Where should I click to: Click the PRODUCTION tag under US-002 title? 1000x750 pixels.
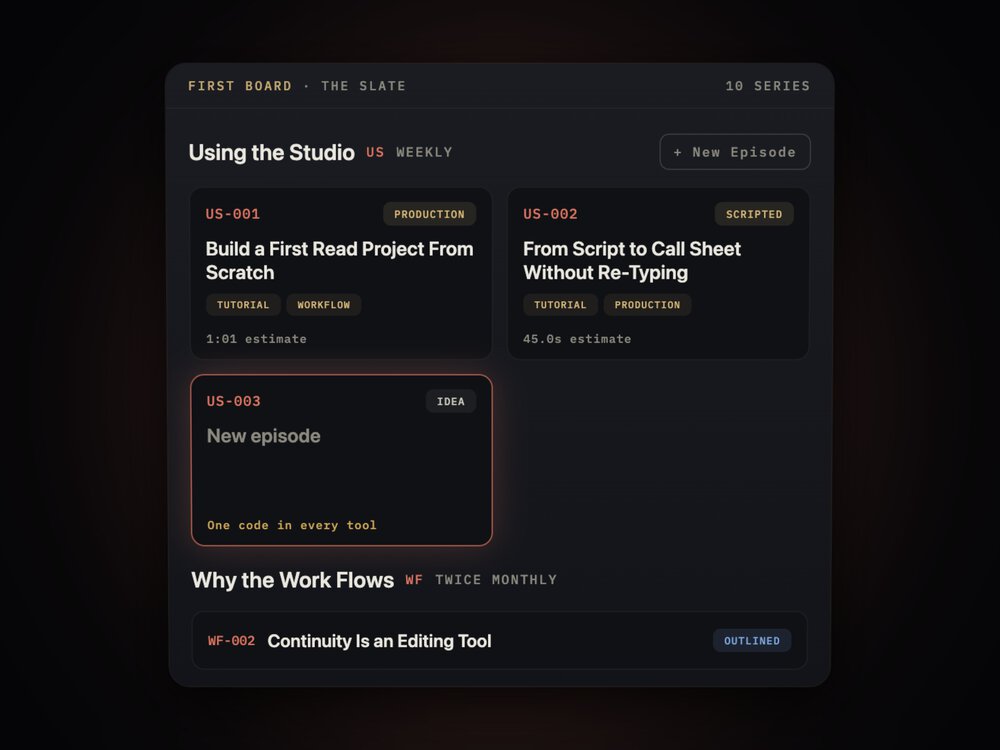coord(647,305)
